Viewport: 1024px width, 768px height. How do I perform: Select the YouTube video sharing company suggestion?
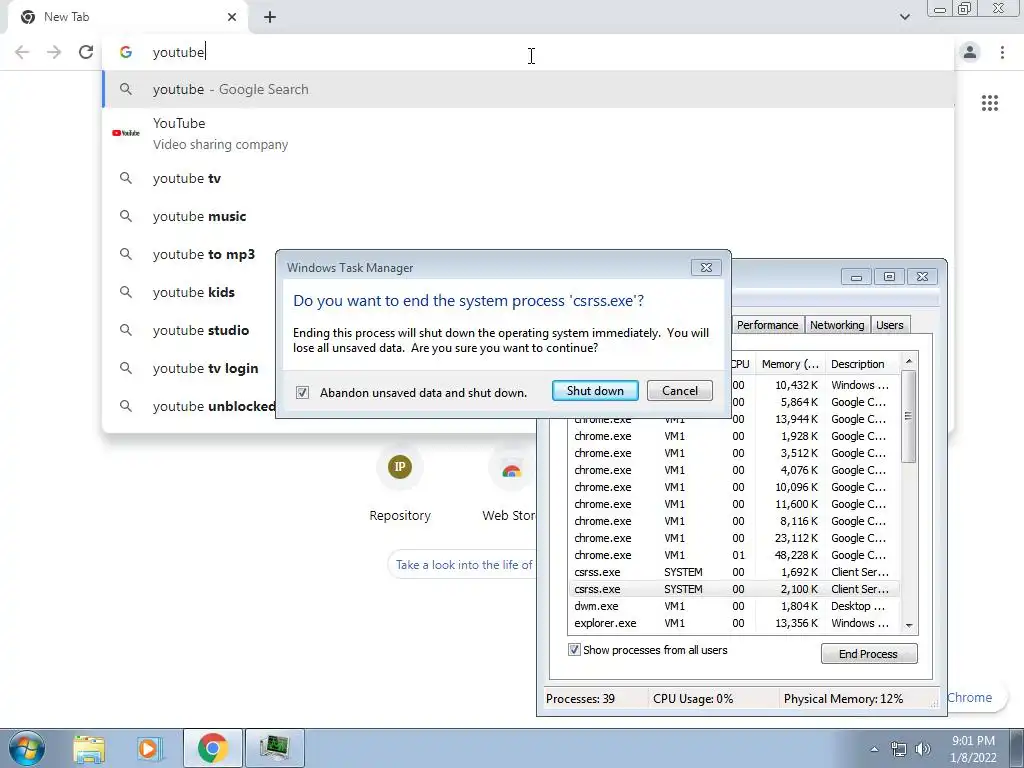[x=528, y=133]
